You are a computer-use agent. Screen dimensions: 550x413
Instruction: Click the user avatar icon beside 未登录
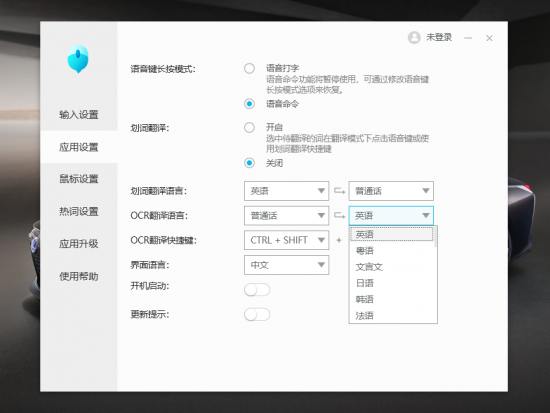414,38
